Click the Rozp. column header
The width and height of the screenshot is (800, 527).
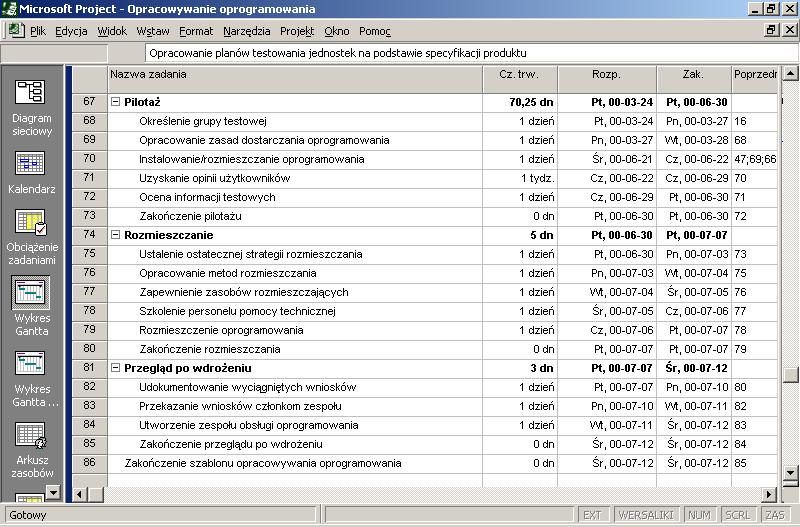[607, 79]
